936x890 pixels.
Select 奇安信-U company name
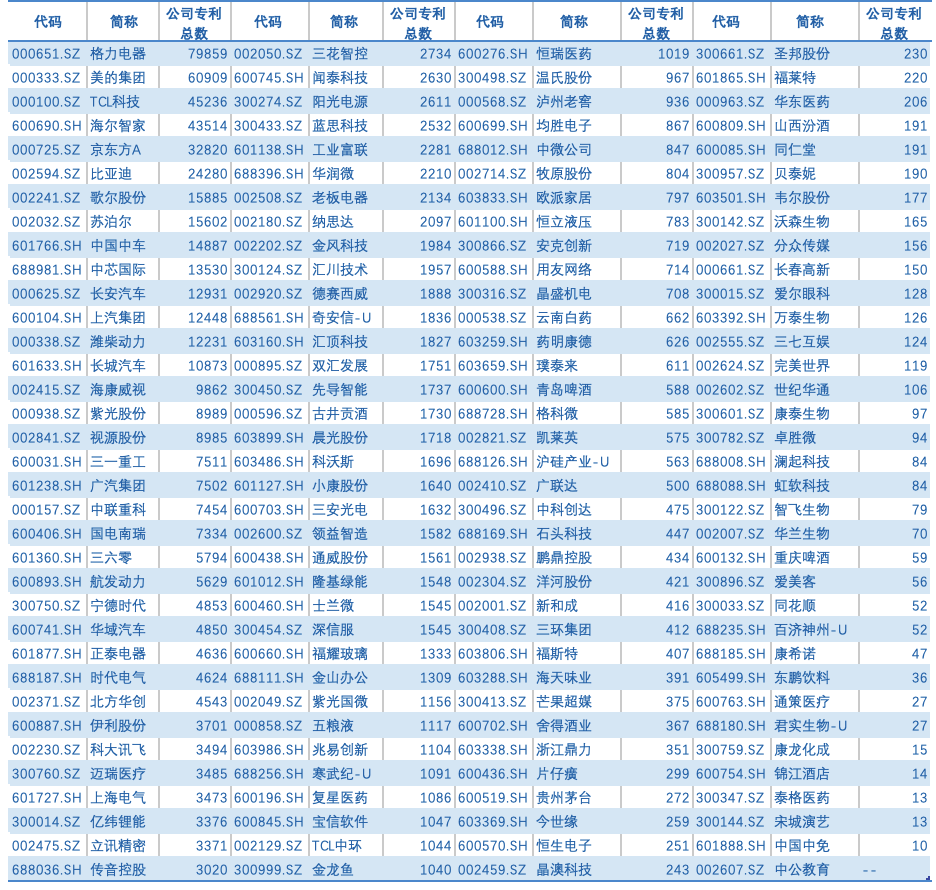(341, 318)
